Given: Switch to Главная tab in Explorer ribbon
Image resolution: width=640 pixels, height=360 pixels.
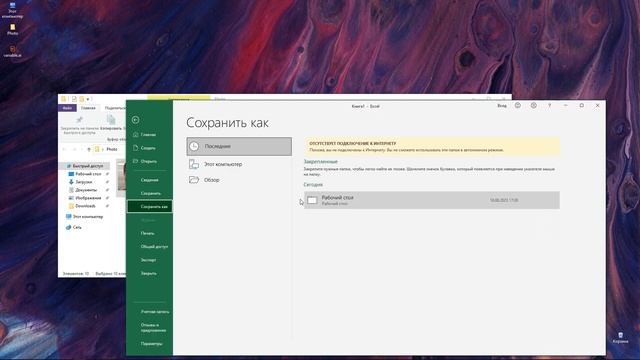Looking at the screenshot, I should (x=88, y=108).
